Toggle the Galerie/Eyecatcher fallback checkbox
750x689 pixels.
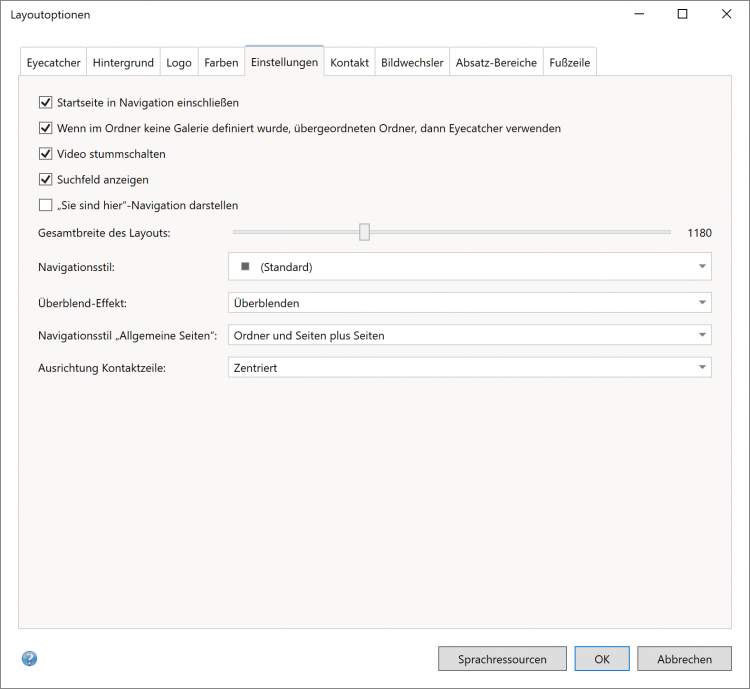click(45, 128)
